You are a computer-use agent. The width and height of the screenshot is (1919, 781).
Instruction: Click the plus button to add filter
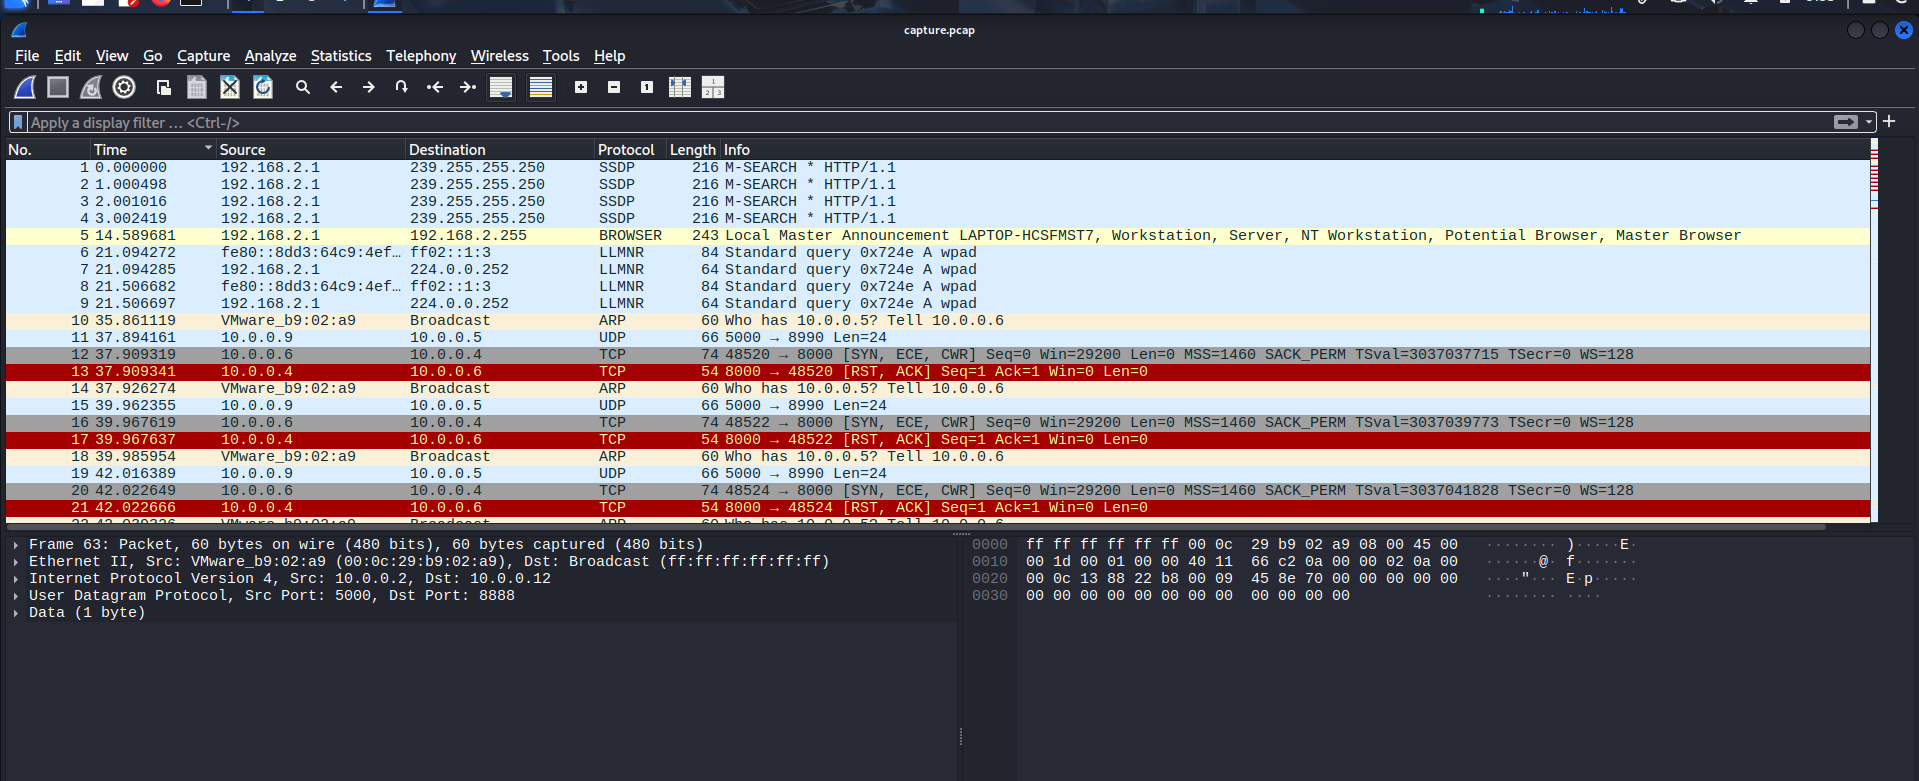(1889, 122)
